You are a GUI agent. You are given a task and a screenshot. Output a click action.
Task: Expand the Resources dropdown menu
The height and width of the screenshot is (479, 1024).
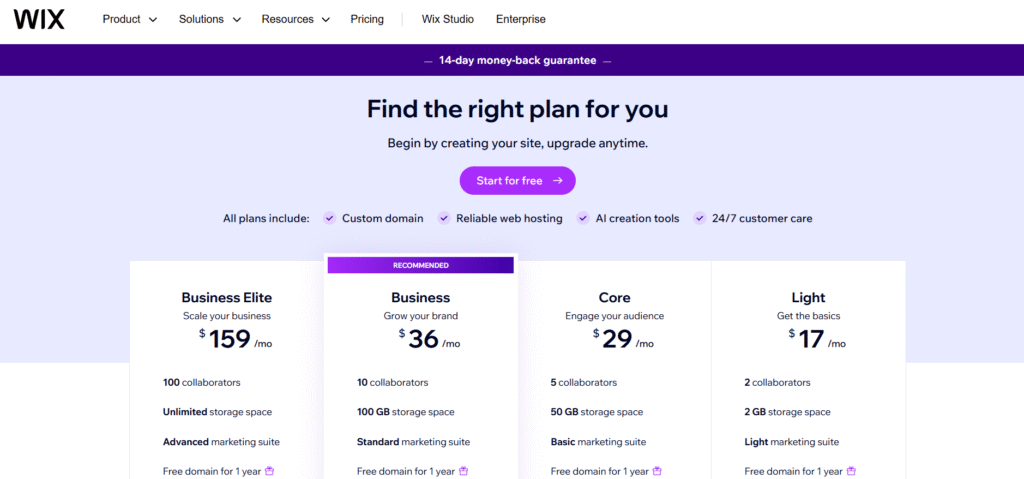click(295, 19)
